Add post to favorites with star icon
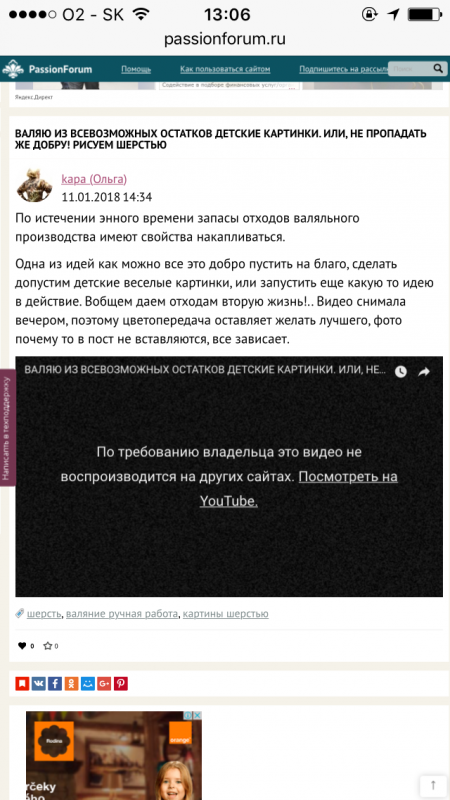 point(47,646)
